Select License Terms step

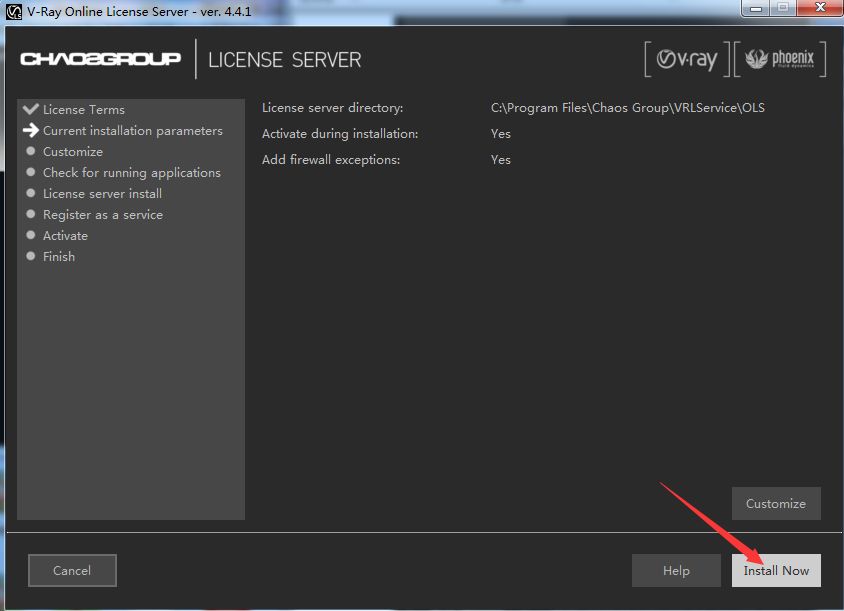pyautogui.click(x=84, y=109)
